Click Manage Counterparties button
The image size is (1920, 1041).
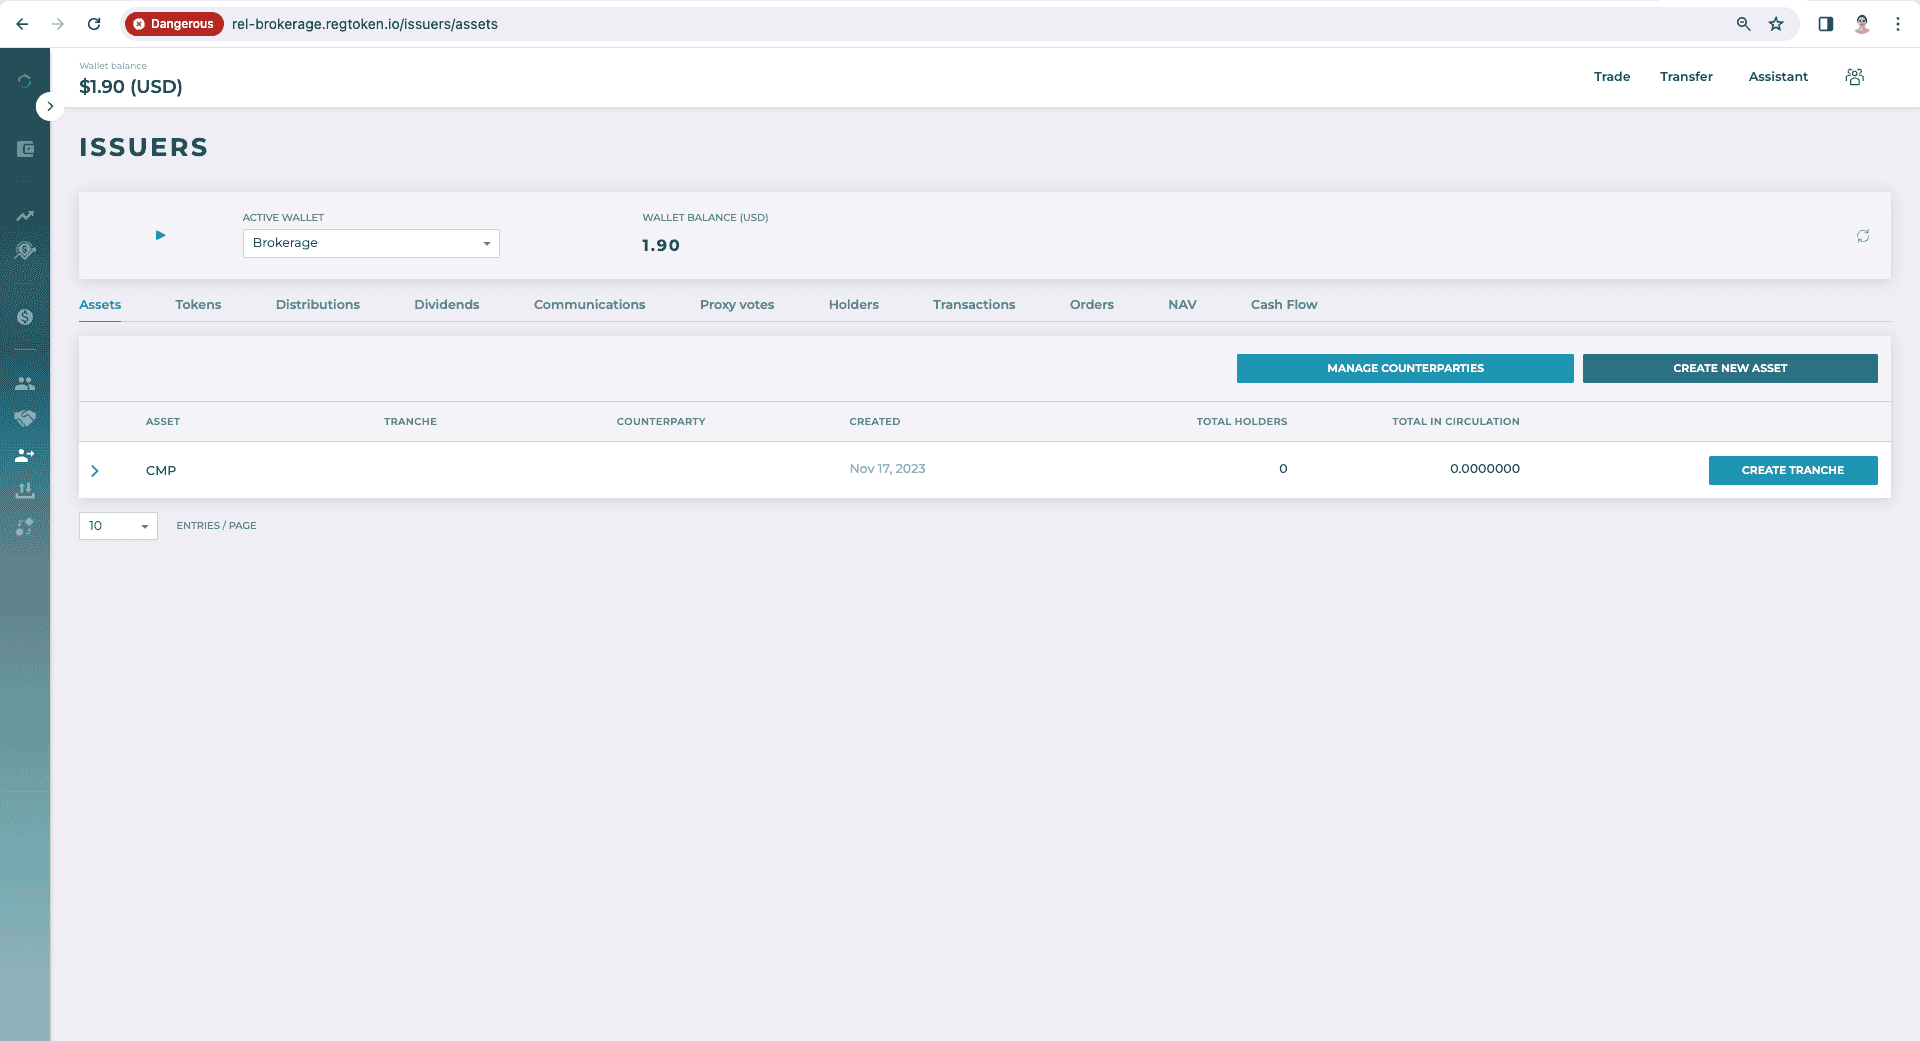pos(1405,368)
